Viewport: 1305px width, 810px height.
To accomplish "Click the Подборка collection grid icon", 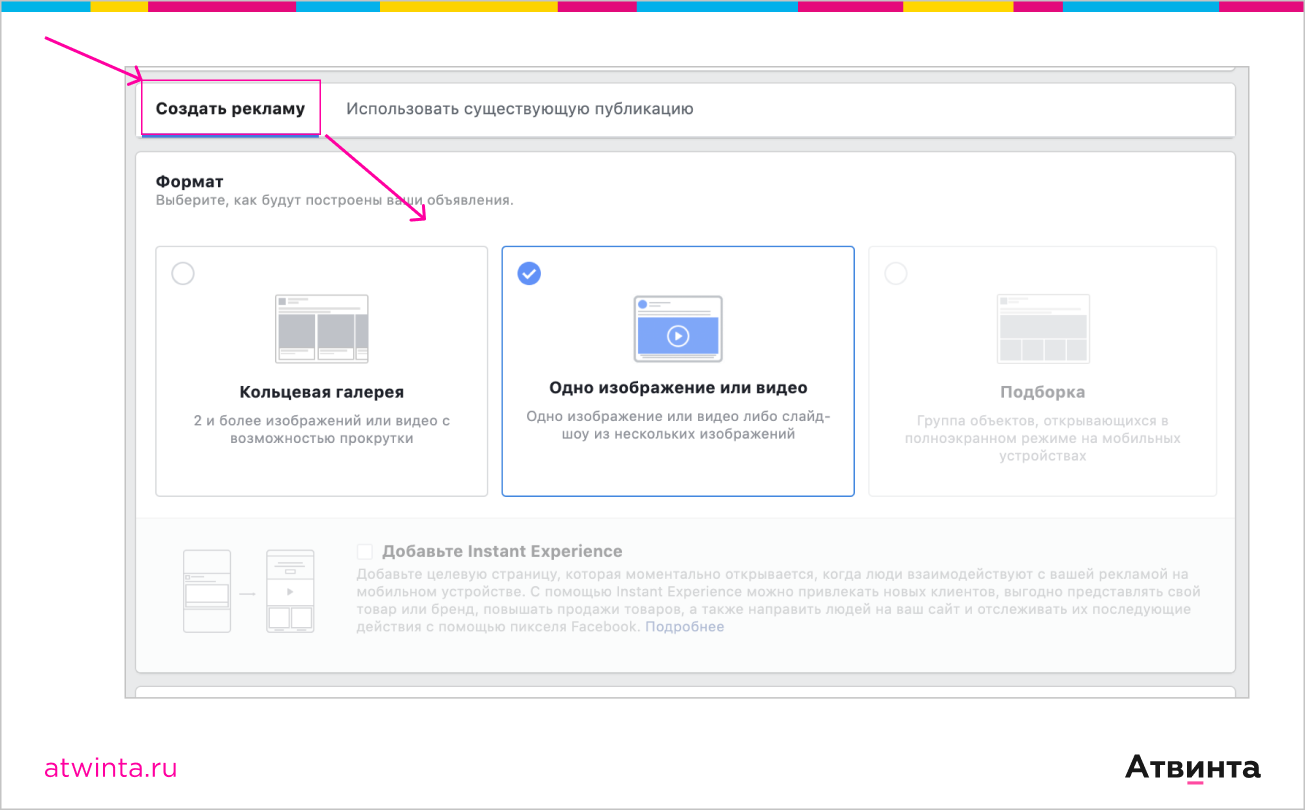I will coord(1042,329).
